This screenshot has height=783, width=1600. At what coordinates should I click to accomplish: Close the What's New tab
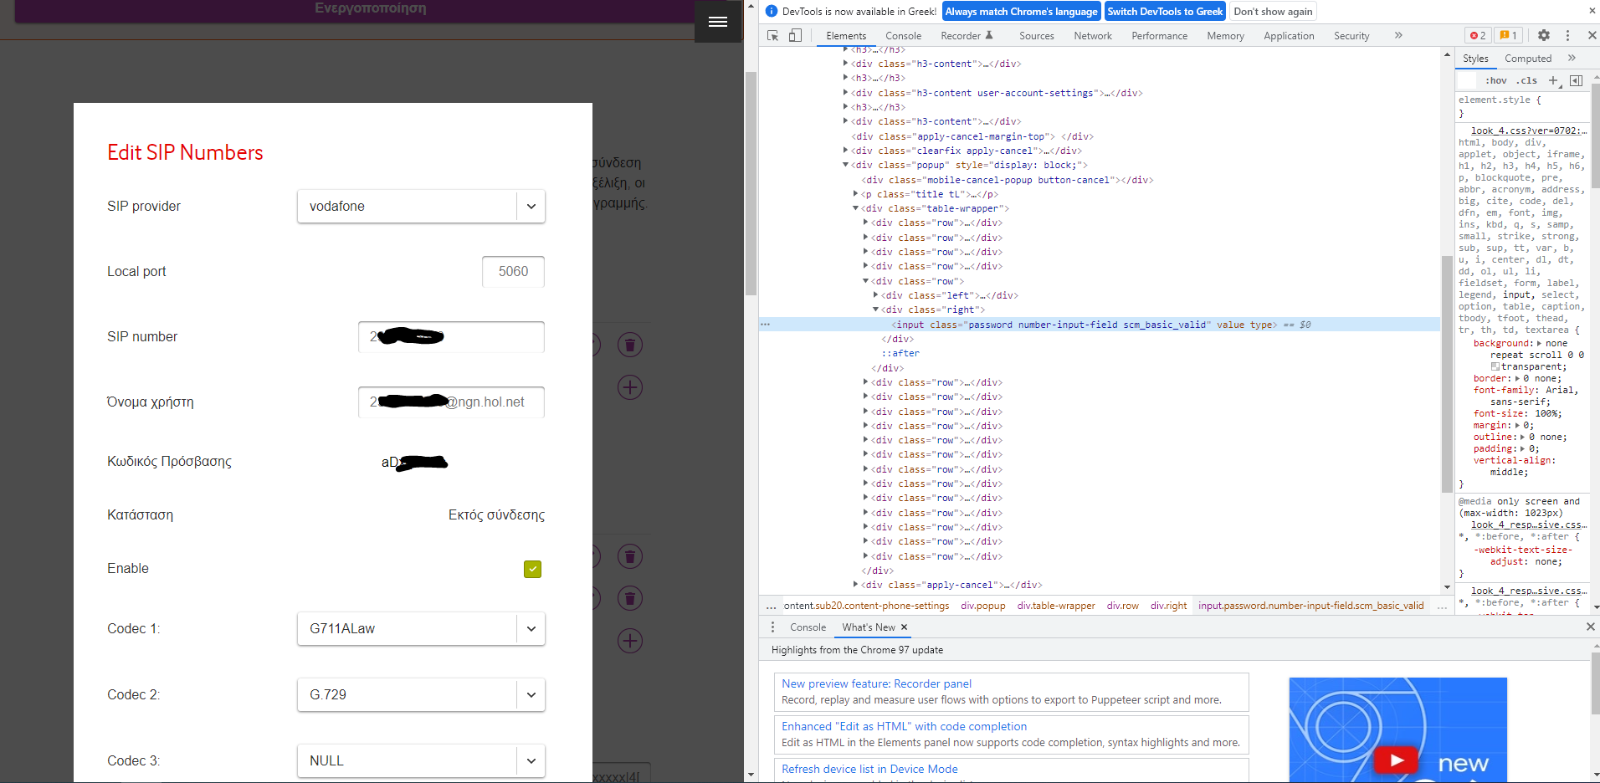pyautogui.click(x=904, y=627)
